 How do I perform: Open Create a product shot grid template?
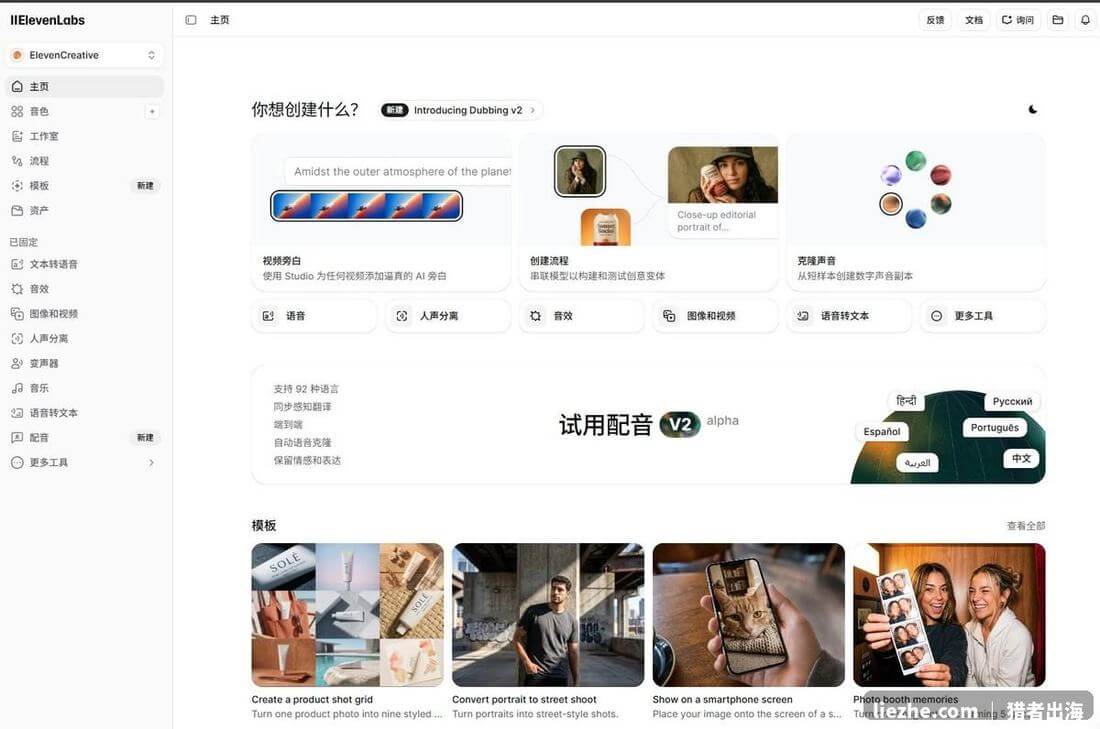point(347,631)
